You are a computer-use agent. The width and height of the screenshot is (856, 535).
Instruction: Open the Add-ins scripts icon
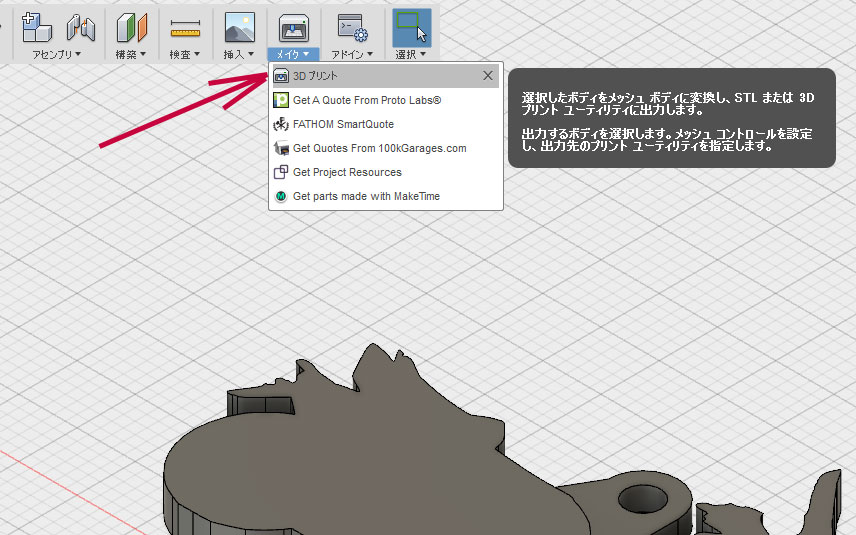(353, 27)
